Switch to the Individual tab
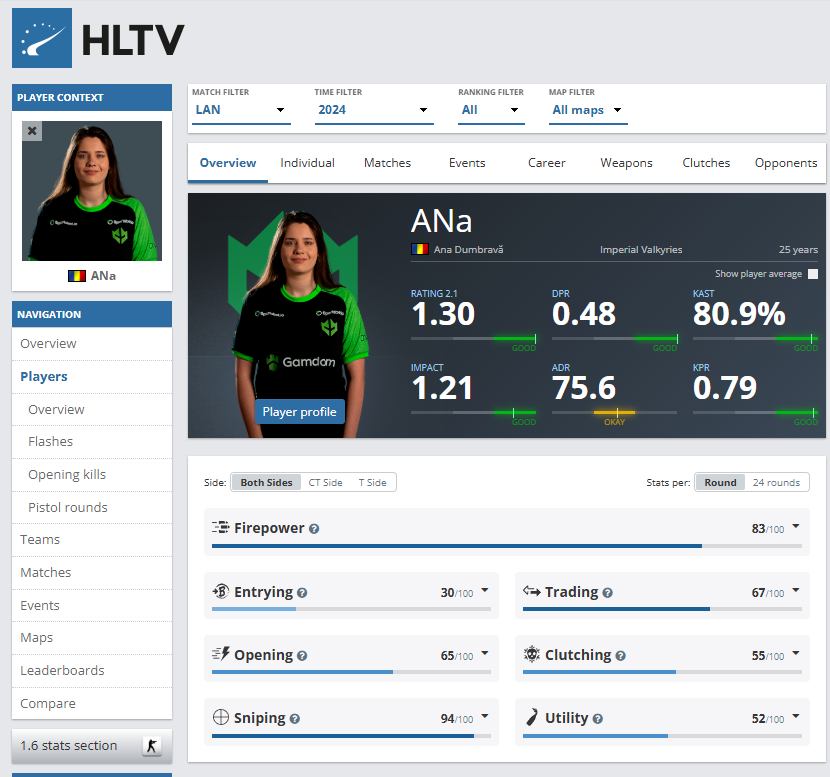 click(x=308, y=162)
